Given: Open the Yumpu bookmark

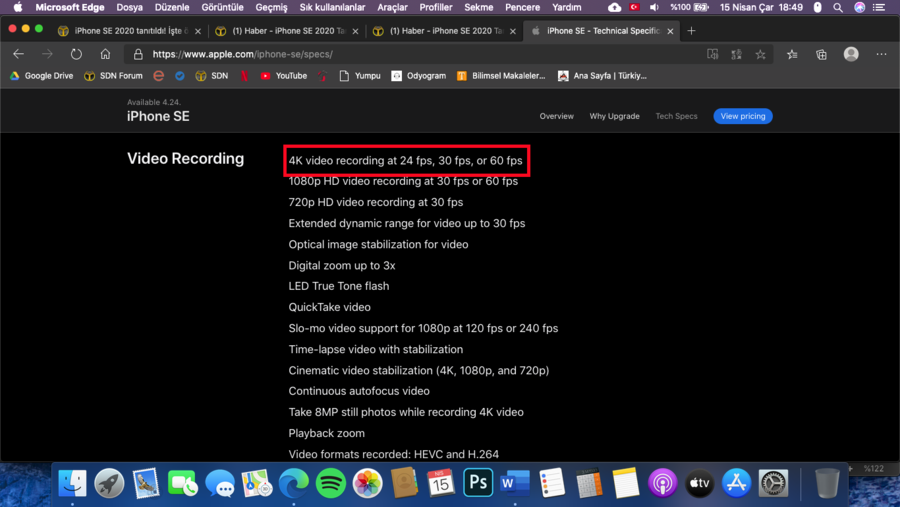Looking at the screenshot, I should pos(360,76).
